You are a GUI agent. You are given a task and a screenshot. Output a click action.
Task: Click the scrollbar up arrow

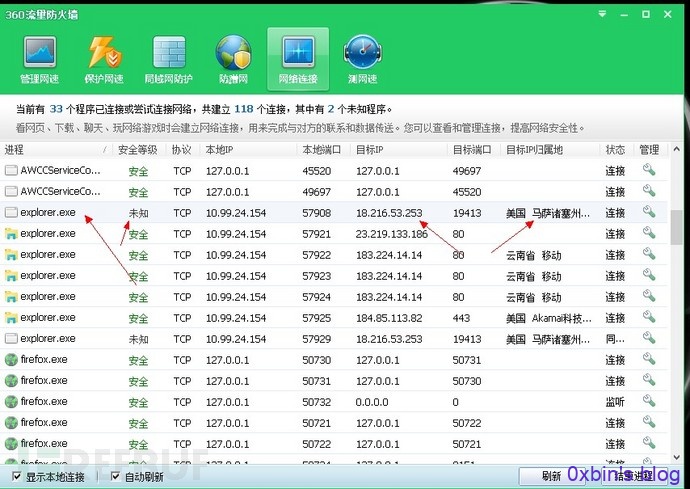[676, 149]
